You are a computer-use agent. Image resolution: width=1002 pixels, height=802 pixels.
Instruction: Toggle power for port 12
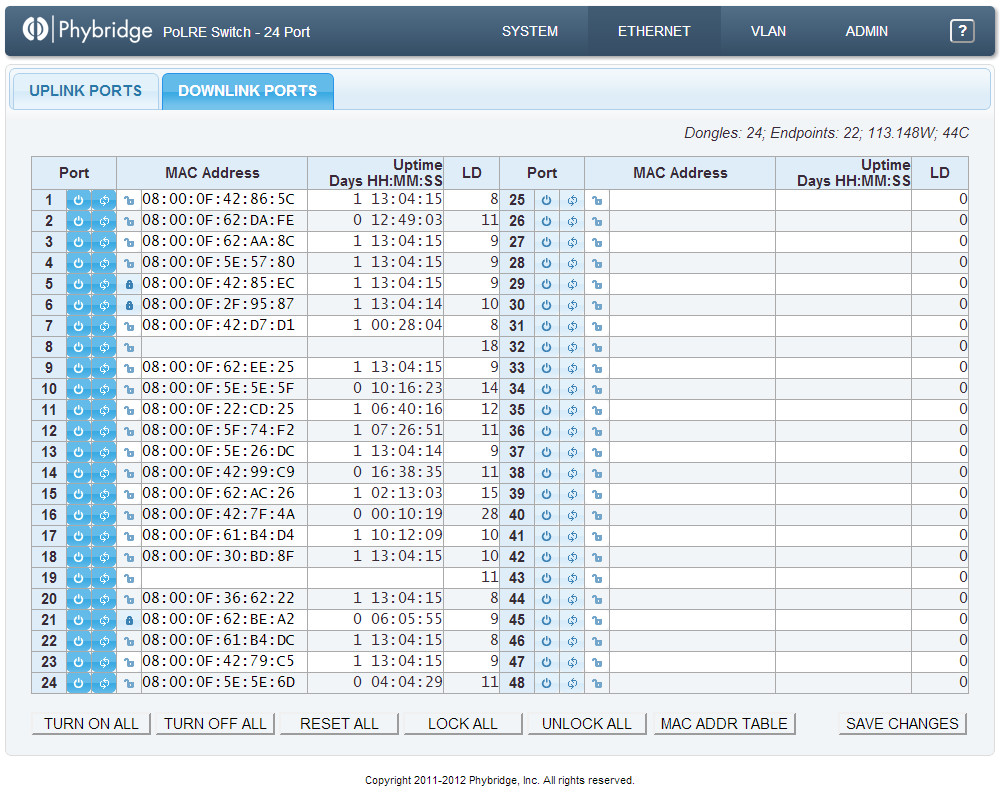point(78,431)
